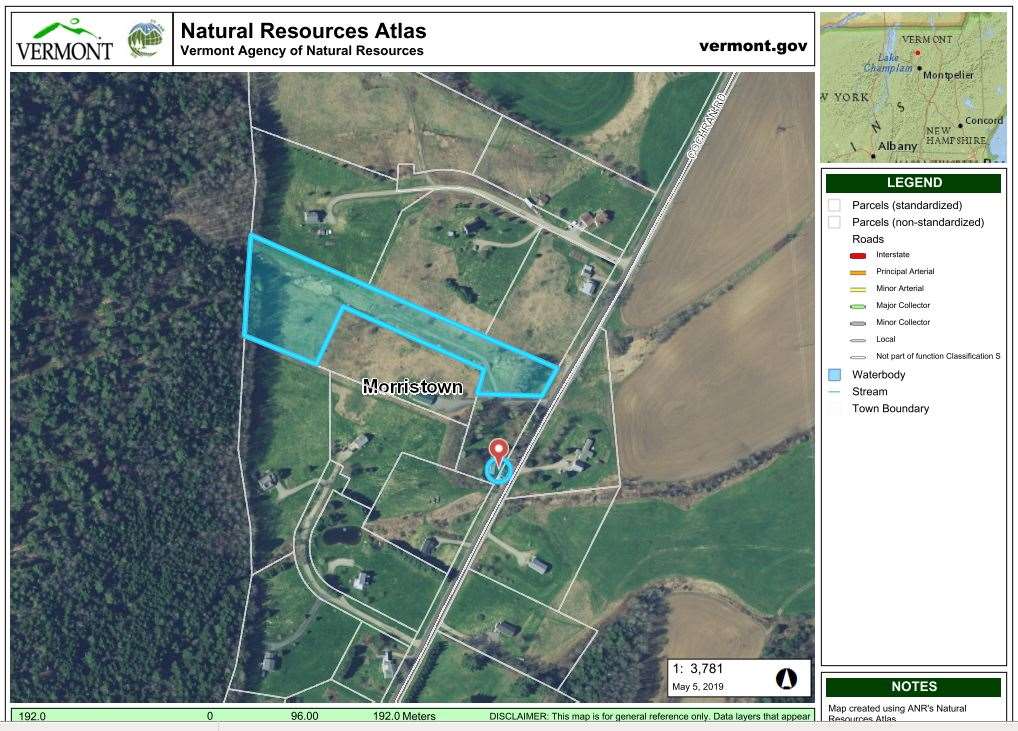Screen dimensions: 1018x731
Task: Click the north arrow compass icon
Action: click(x=786, y=679)
